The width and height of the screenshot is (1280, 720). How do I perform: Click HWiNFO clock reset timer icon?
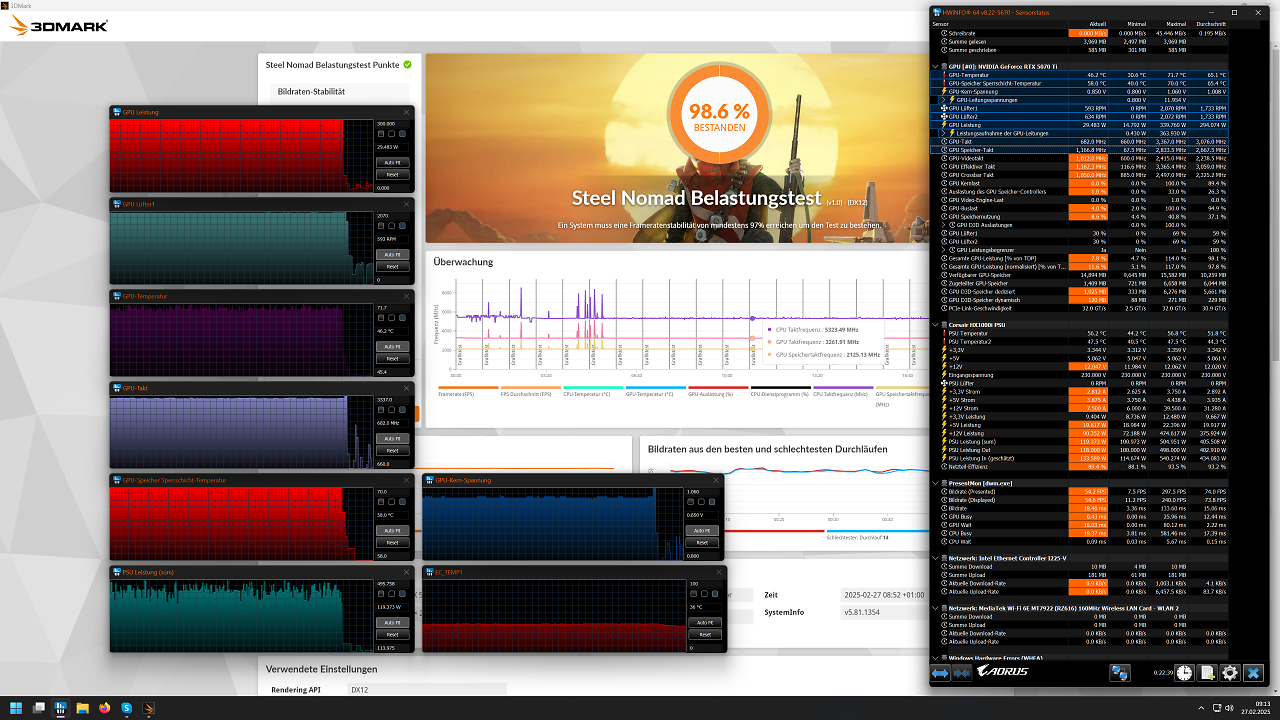pyautogui.click(x=1185, y=674)
